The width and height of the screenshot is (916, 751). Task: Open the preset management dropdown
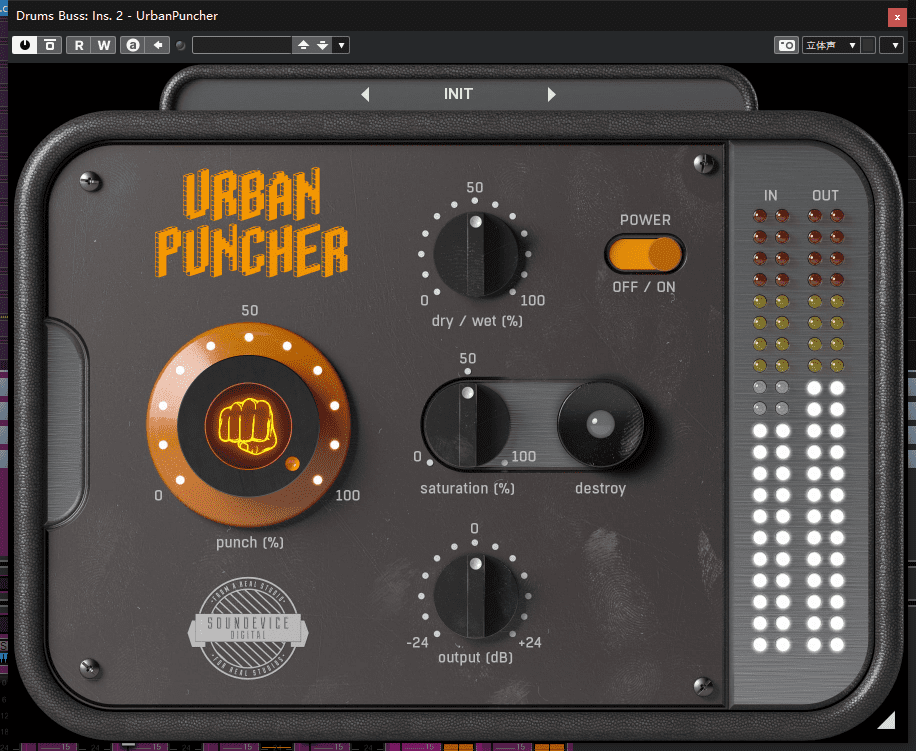341,45
